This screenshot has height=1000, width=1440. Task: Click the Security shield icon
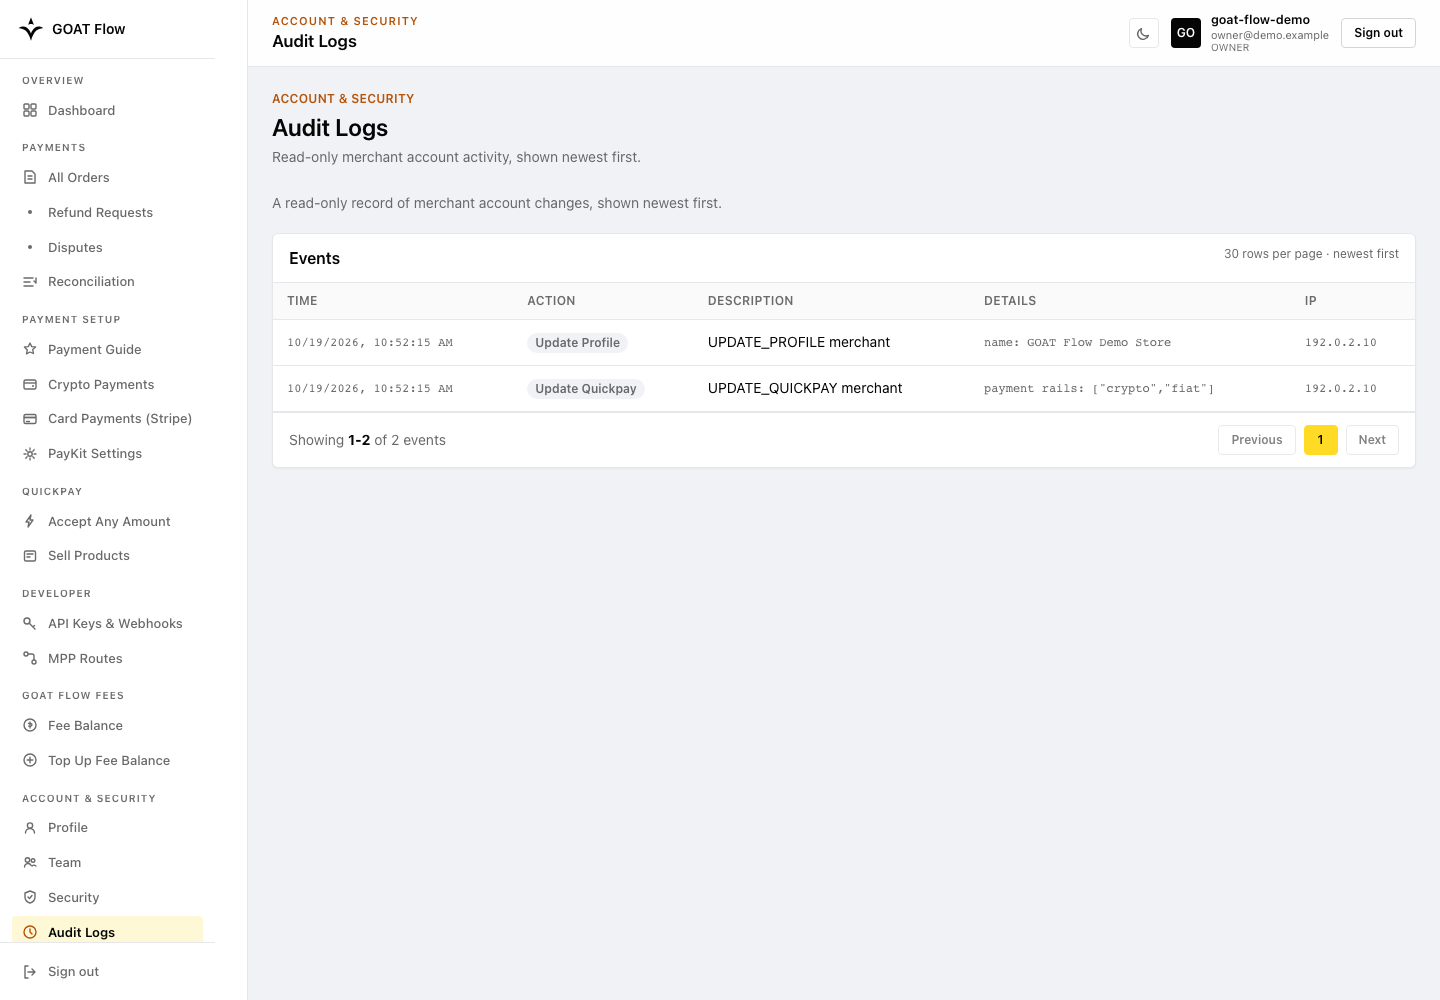30,898
